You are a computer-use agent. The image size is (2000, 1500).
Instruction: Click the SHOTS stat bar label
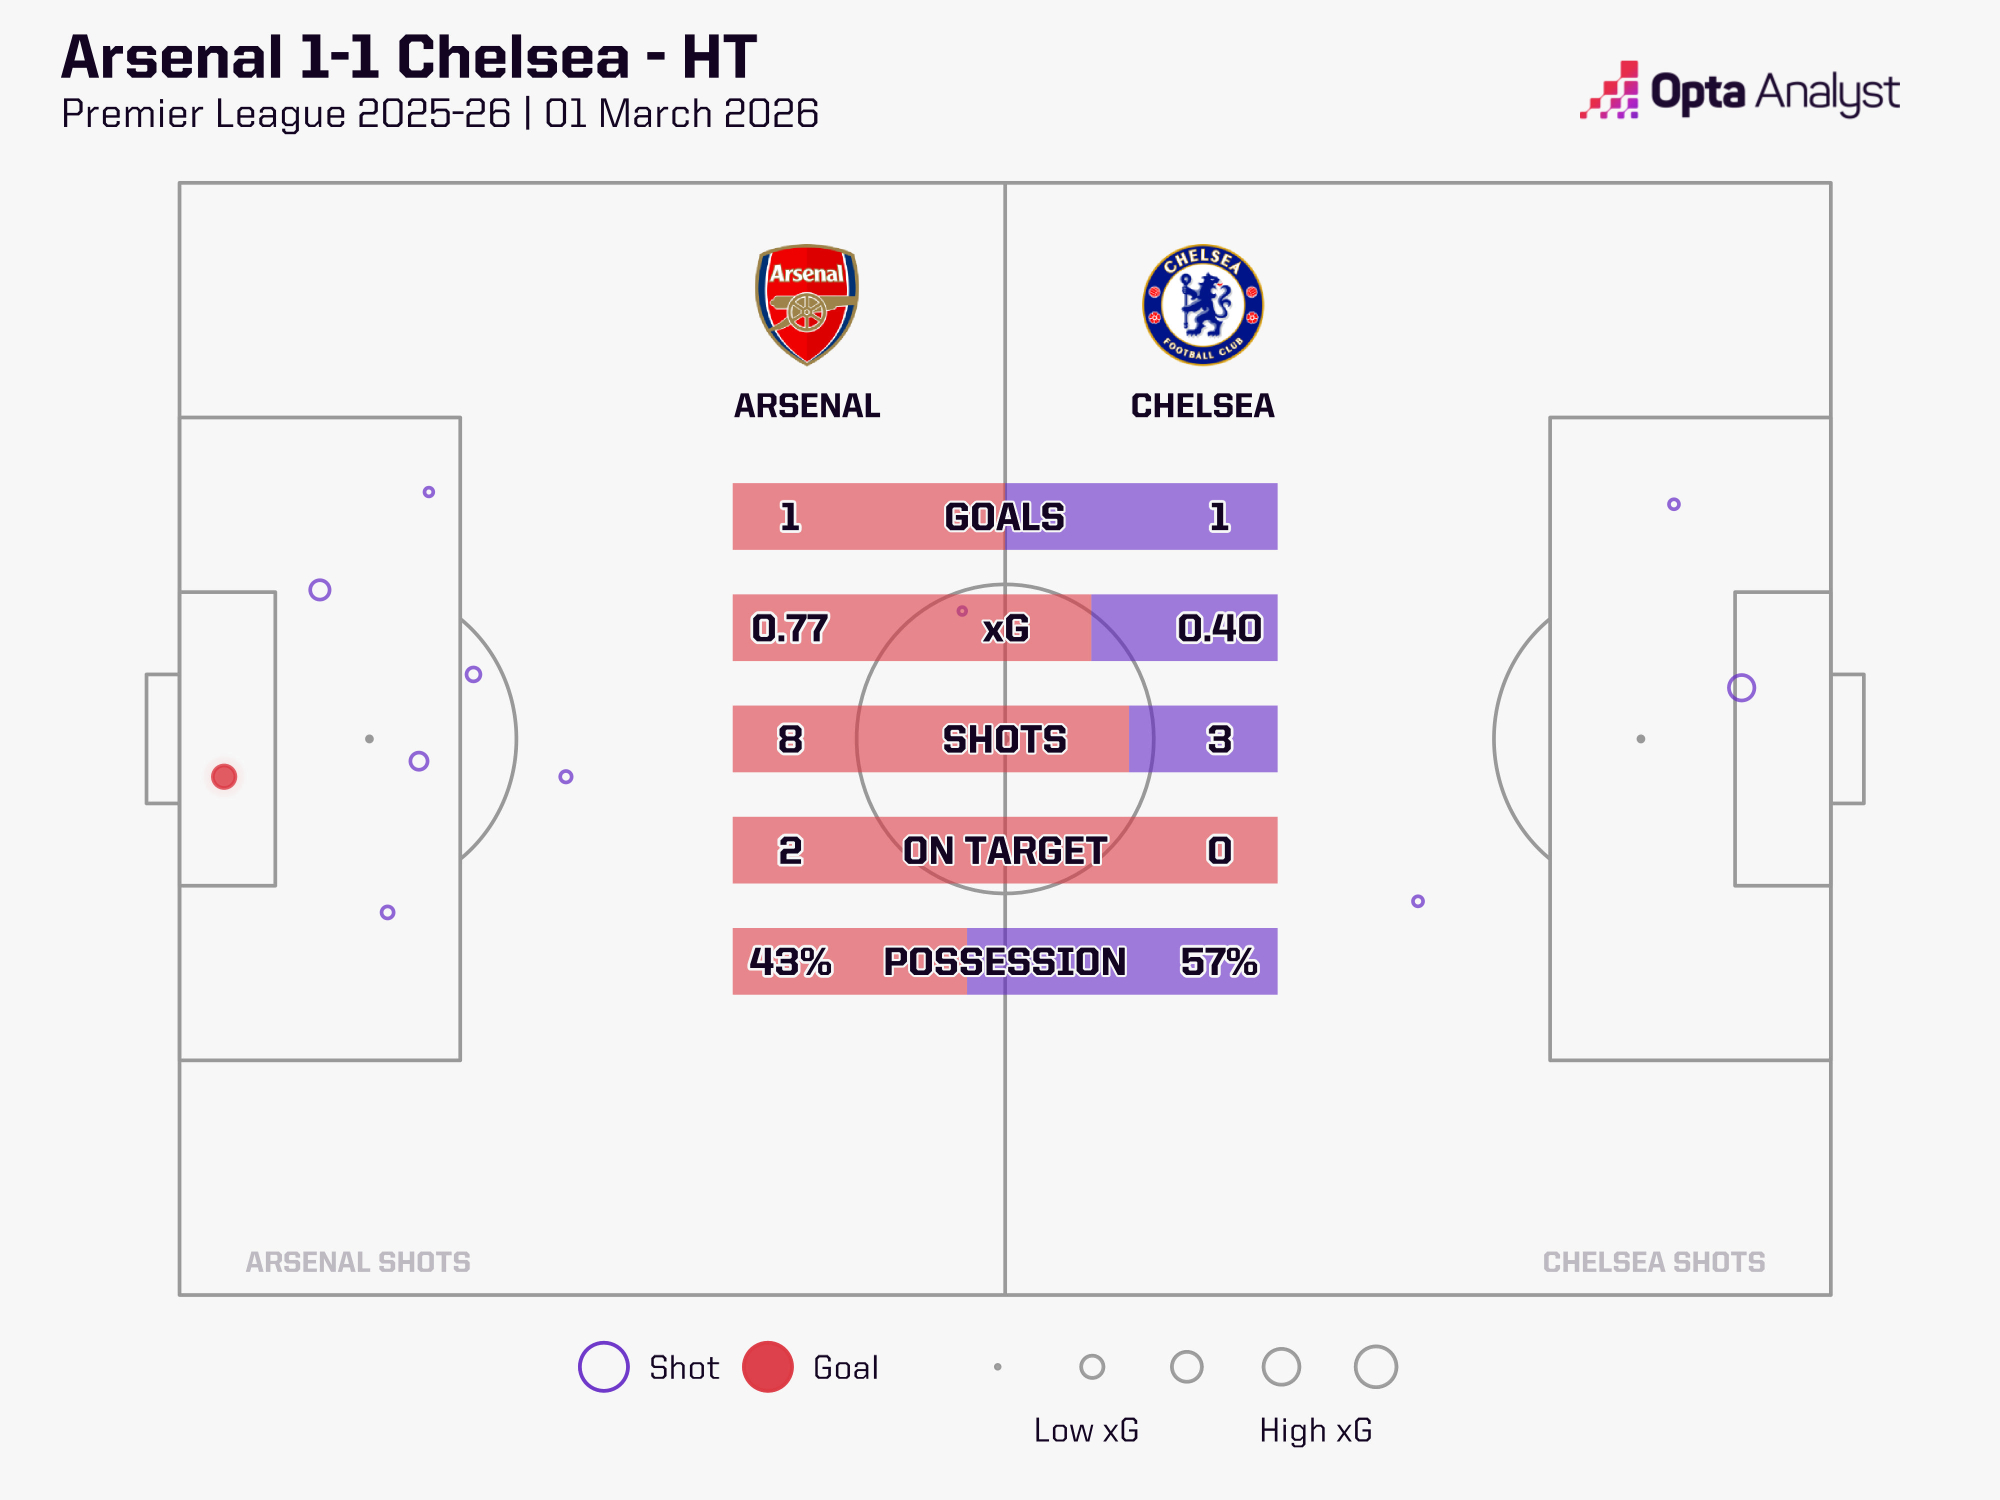coord(1005,739)
